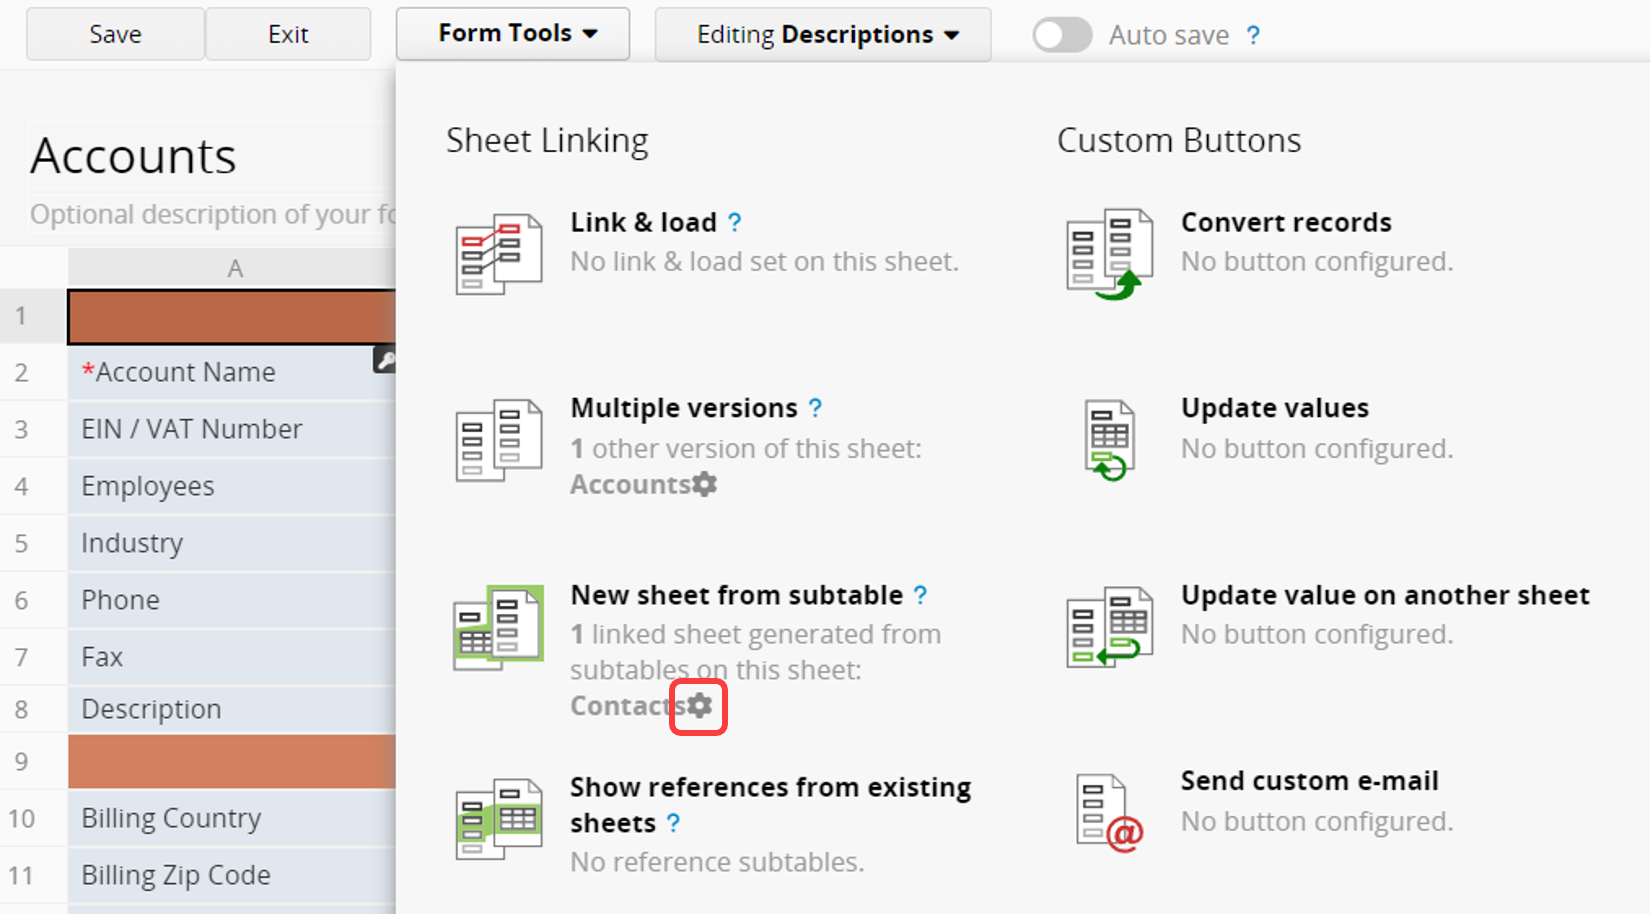Open settings gear next to Accounts version
This screenshot has width=1650, height=914.
(705, 485)
